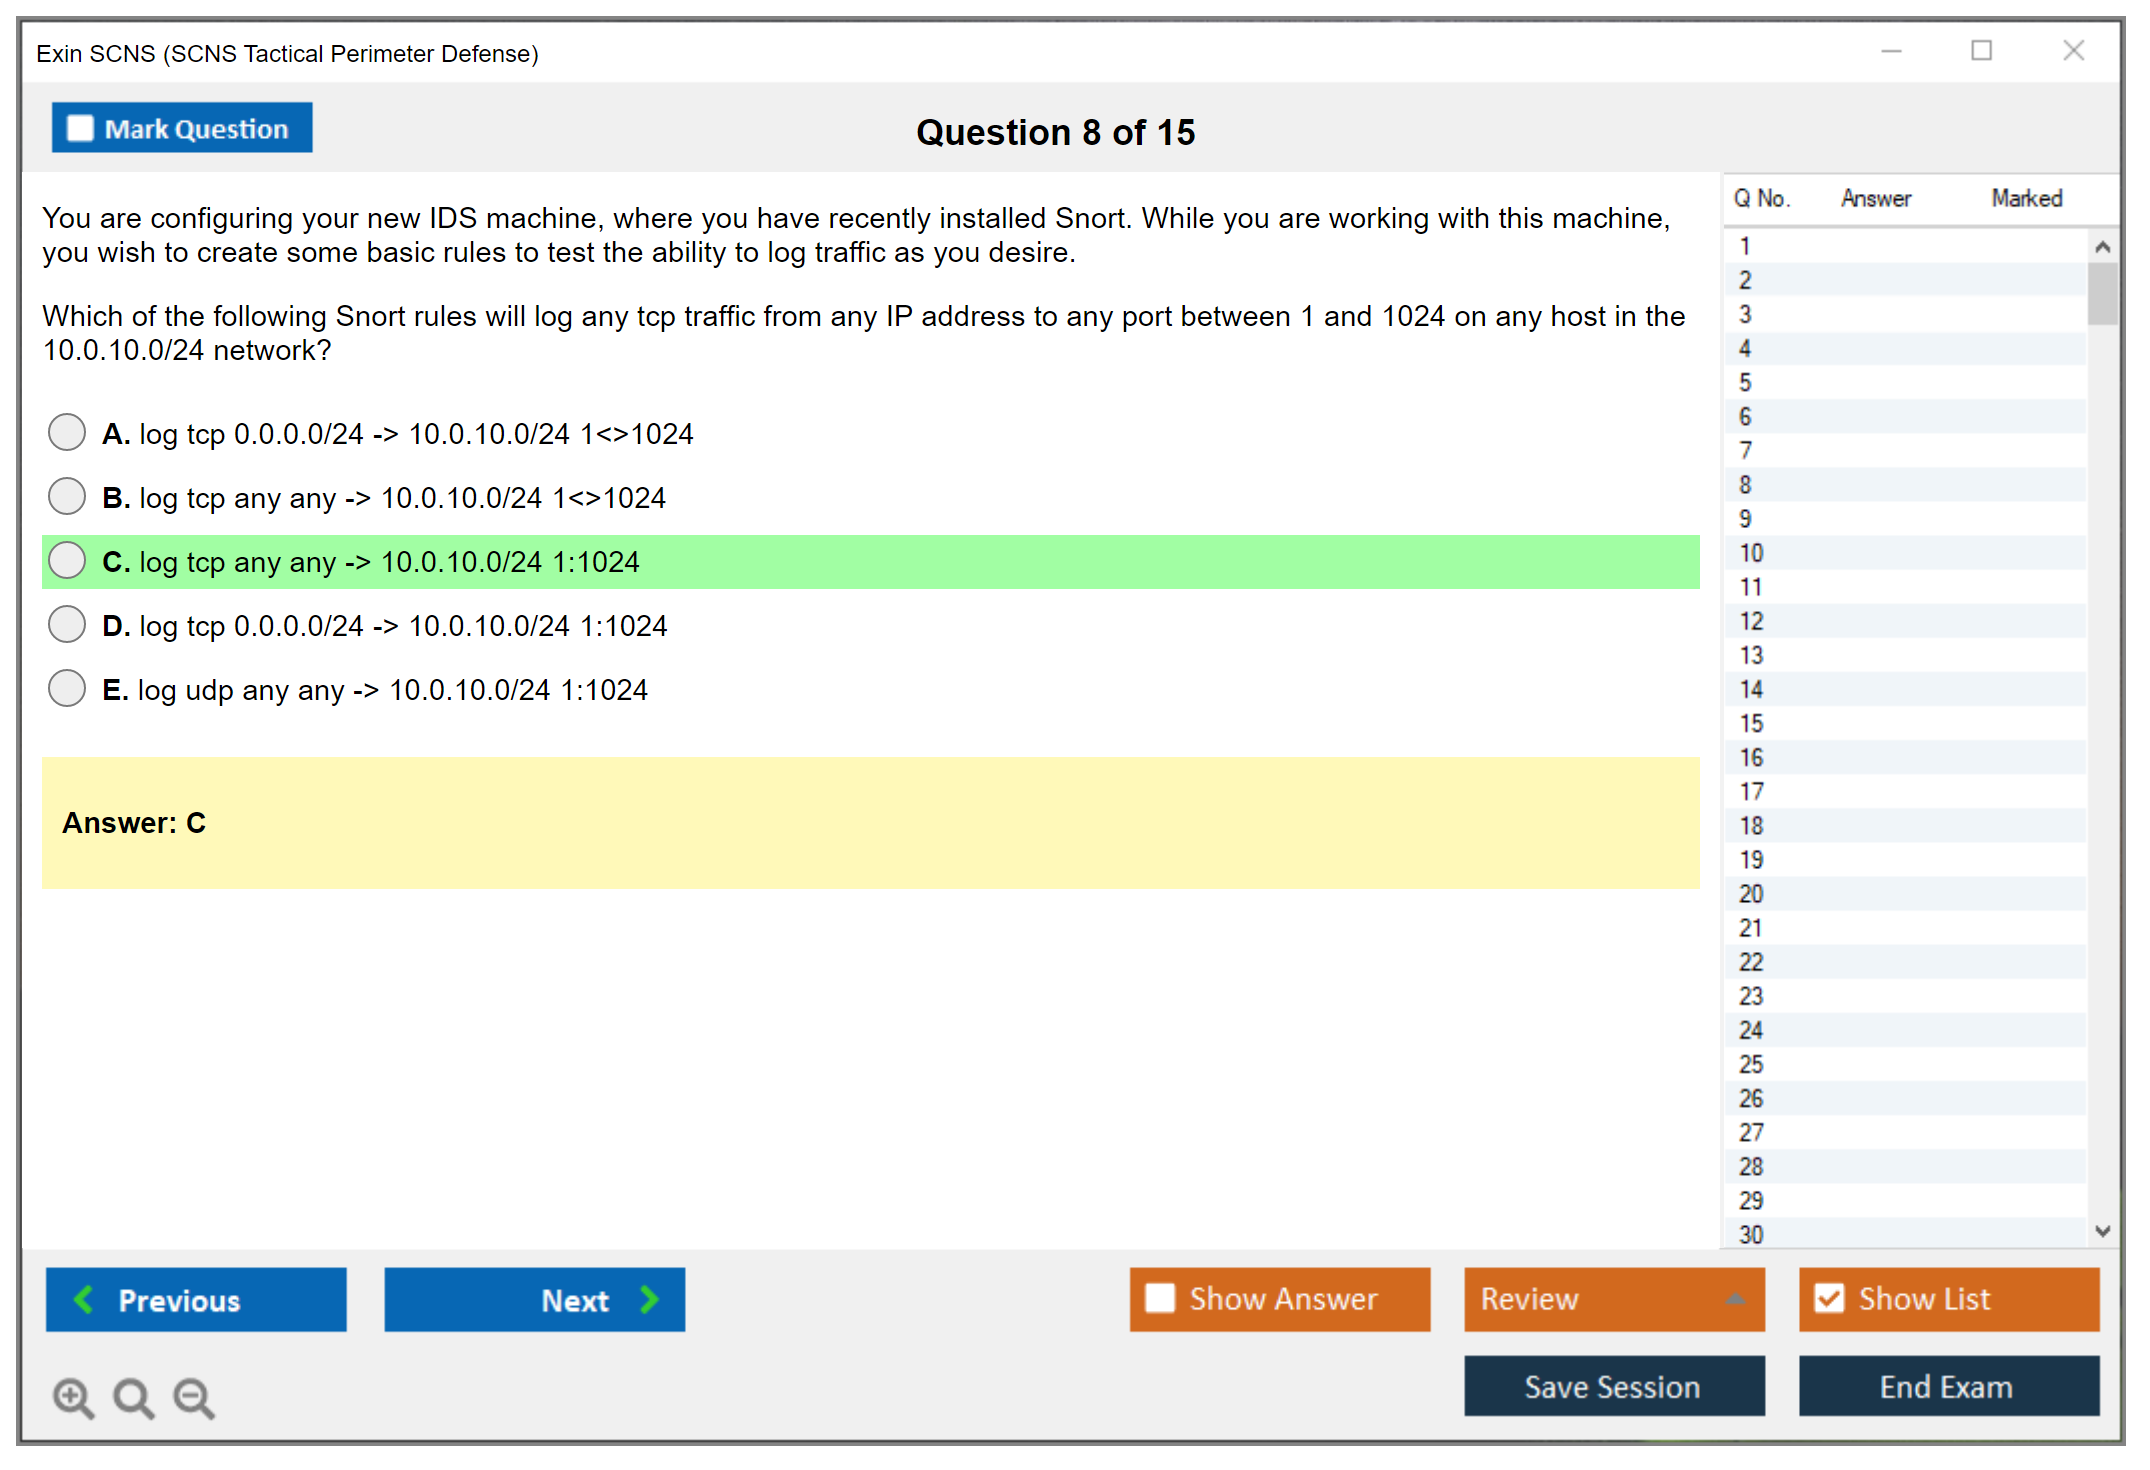Jump to question 12 in list
Image resolution: width=2150 pixels, height=1470 pixels.
[x=1751, y=621]
